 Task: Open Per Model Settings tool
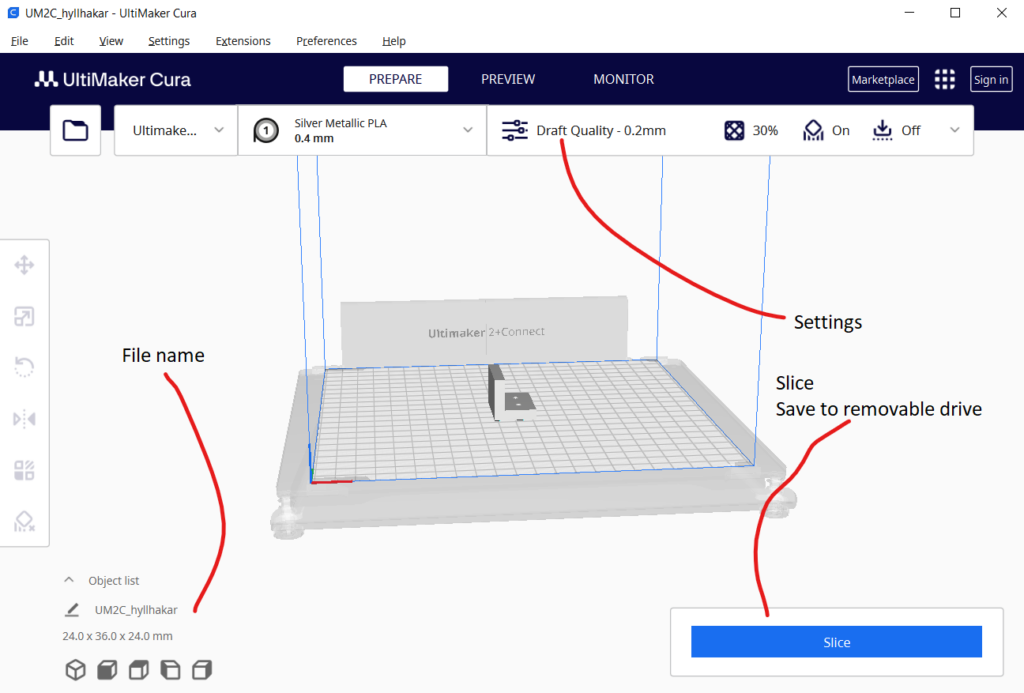[24, 470]
